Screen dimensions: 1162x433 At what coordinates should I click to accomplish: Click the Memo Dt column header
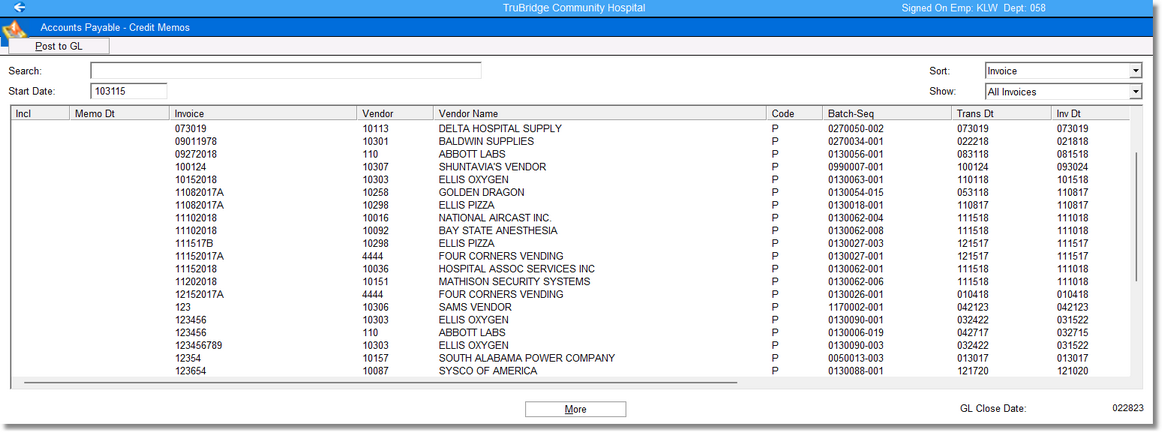click(x=119, y=113)
